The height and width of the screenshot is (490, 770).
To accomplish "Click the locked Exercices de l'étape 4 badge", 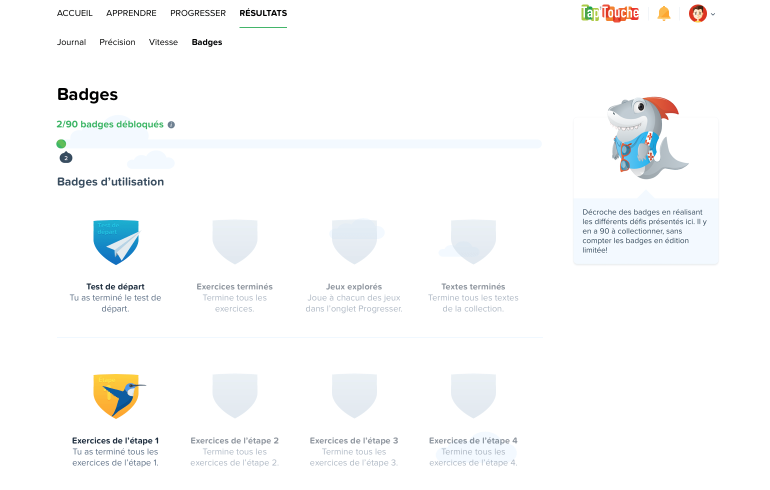I will click(x=473, y=396).
